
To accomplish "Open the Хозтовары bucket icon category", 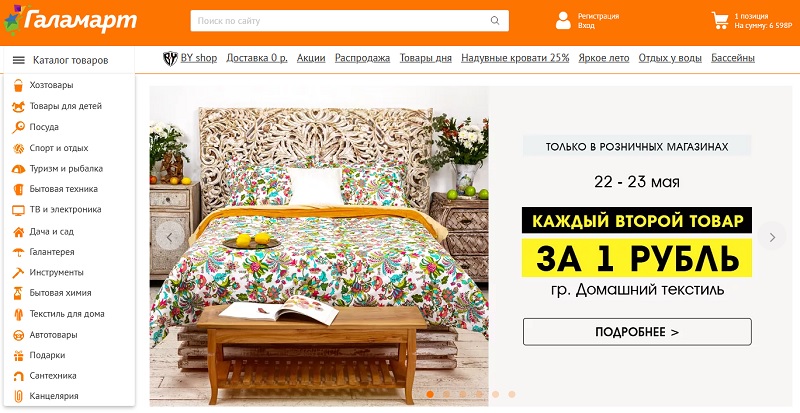I will (x=18, y=85).
